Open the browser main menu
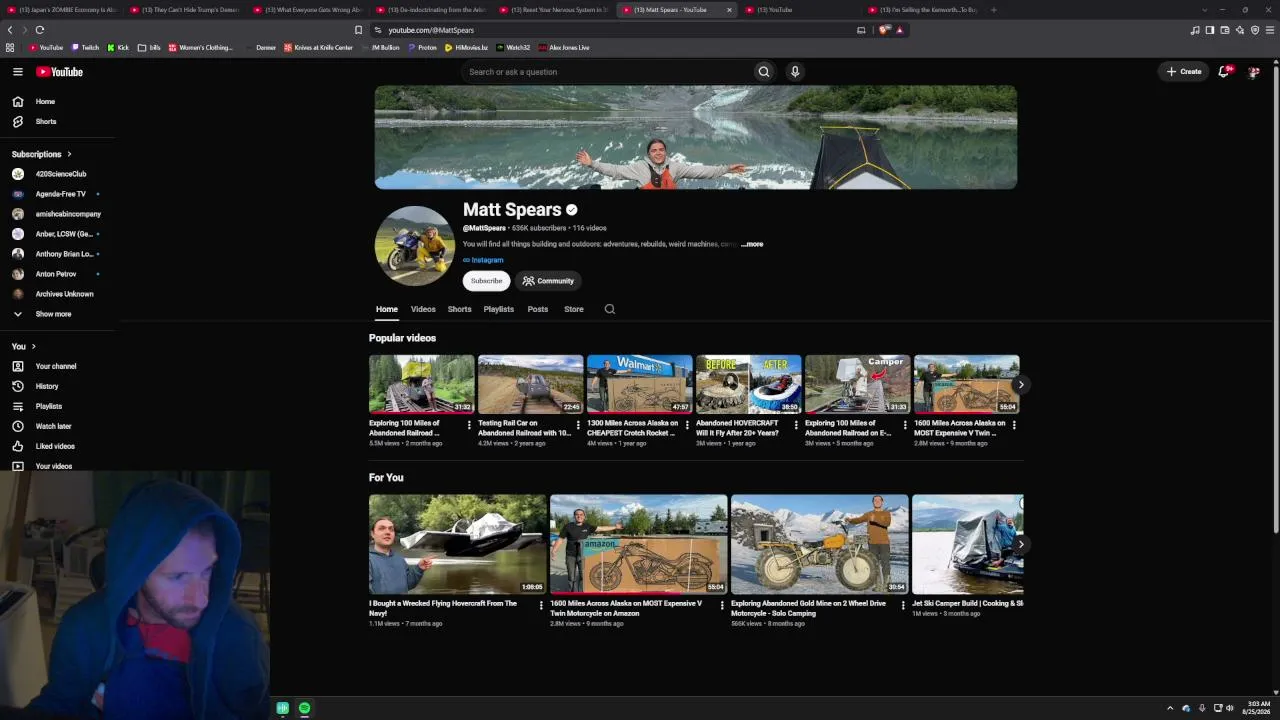The width and height of the screenshot is (1280, 720). [x=1271, y=30]
